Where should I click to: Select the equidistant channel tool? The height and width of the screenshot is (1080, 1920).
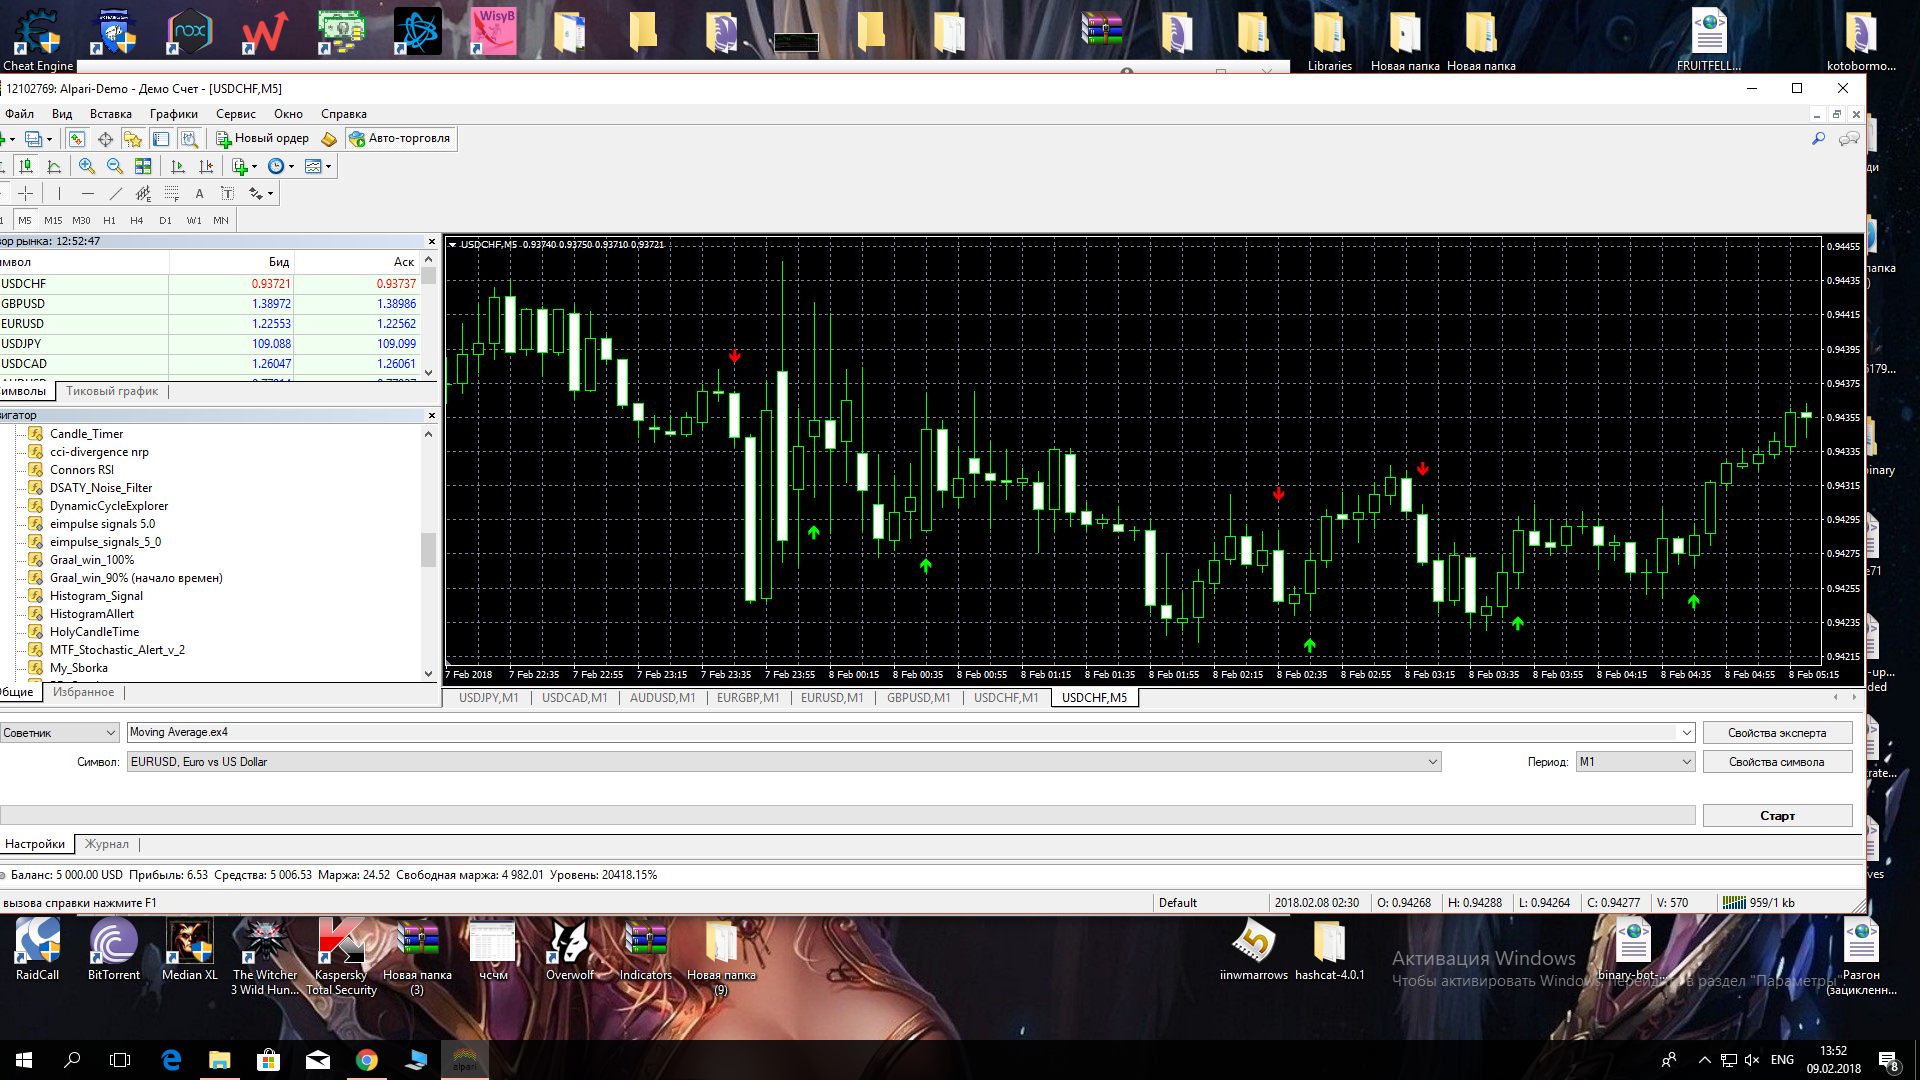point(144,194)
